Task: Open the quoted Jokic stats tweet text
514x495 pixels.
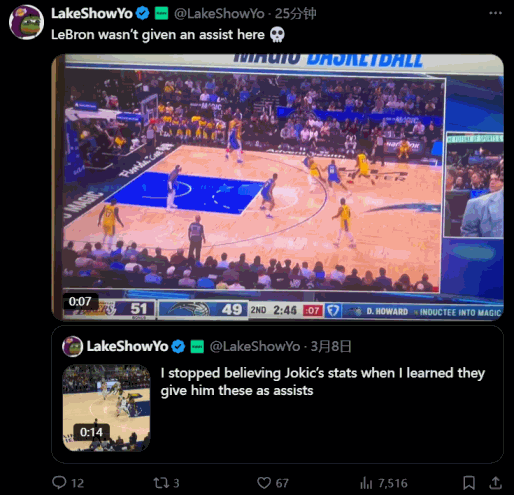Action: (x=322, y=382)
